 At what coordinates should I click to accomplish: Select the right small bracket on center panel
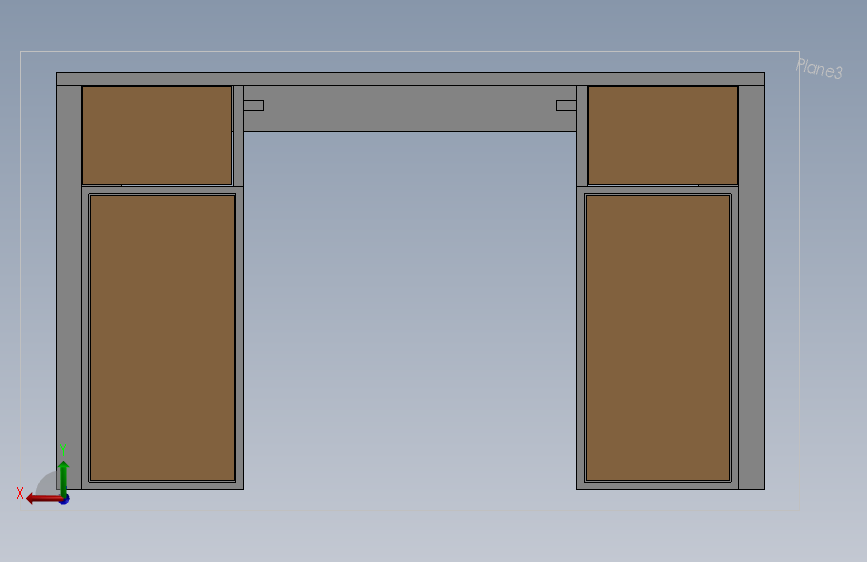(566, 106)
